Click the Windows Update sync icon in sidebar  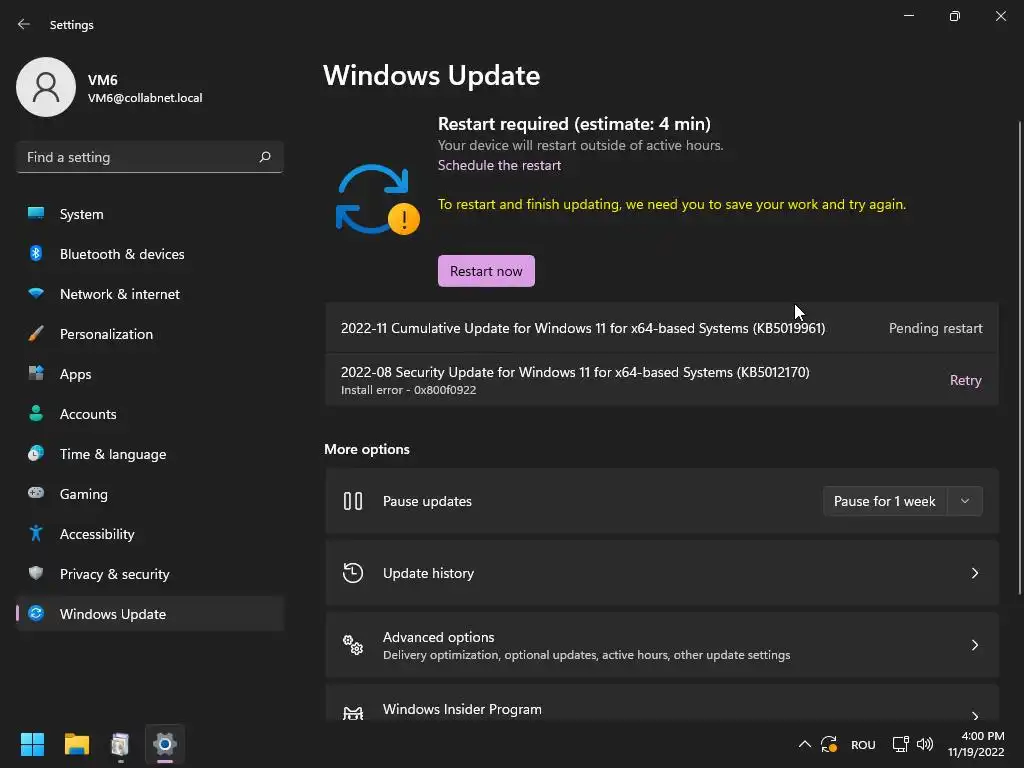(36, 613)
